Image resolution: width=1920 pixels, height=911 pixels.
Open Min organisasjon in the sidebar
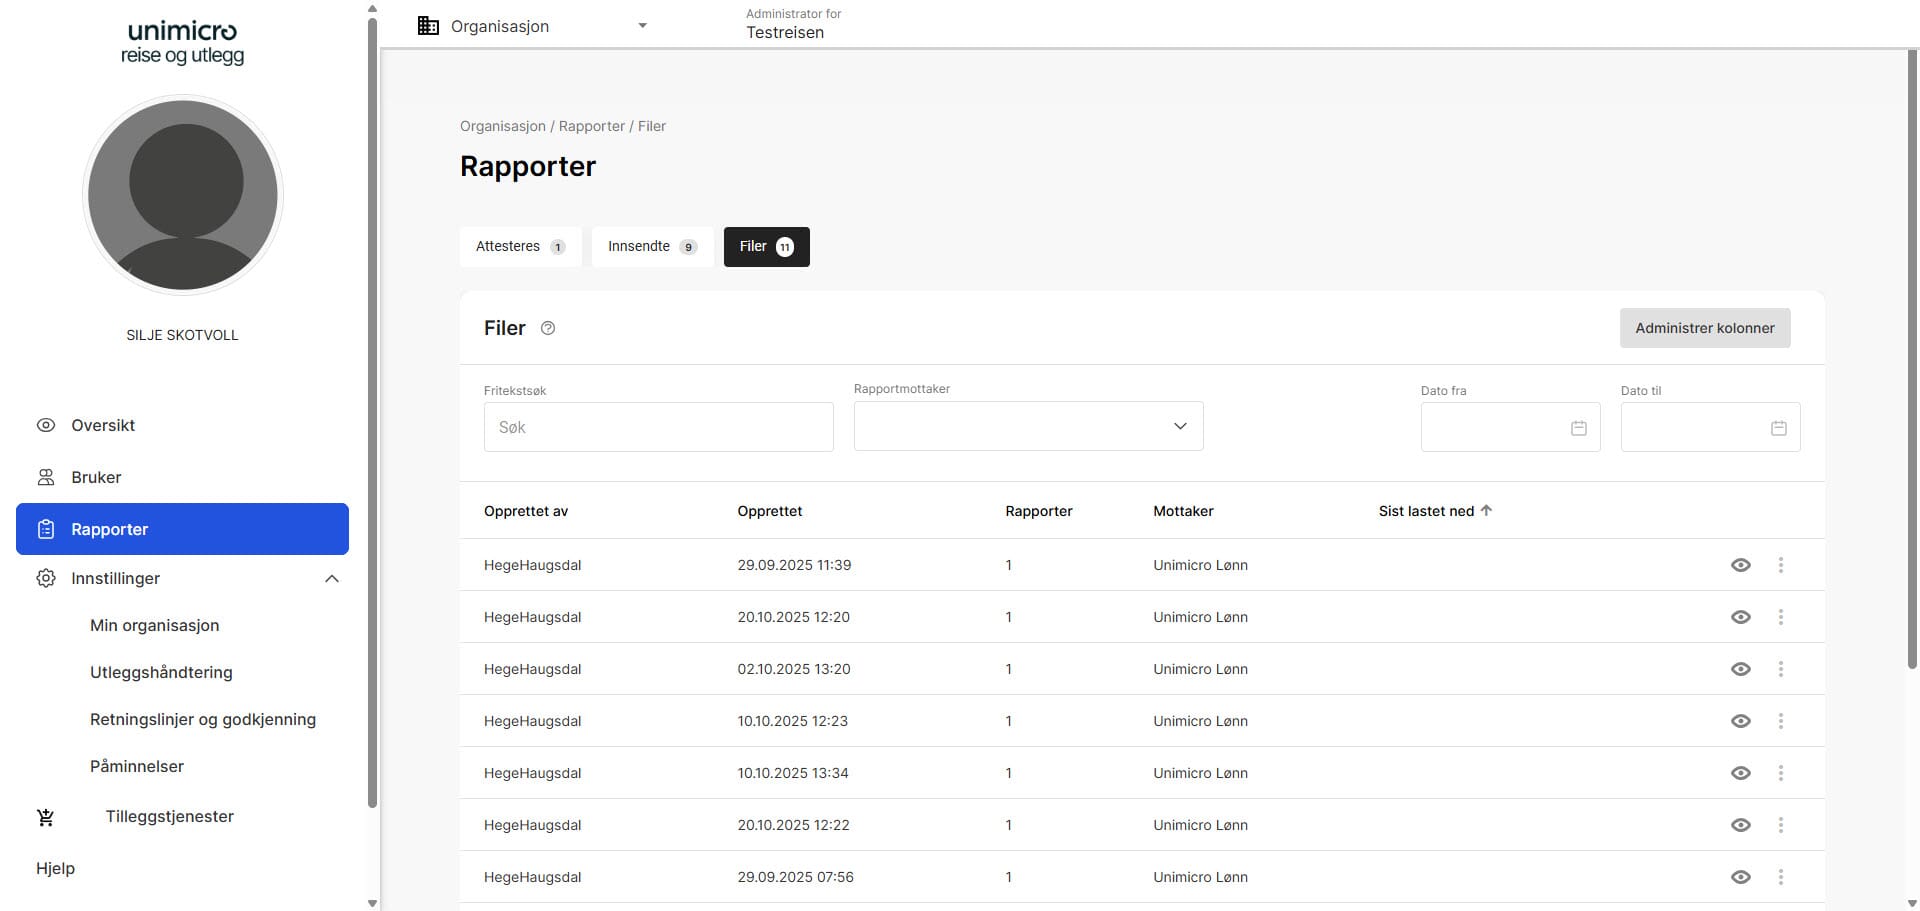(x=155, y=625)
